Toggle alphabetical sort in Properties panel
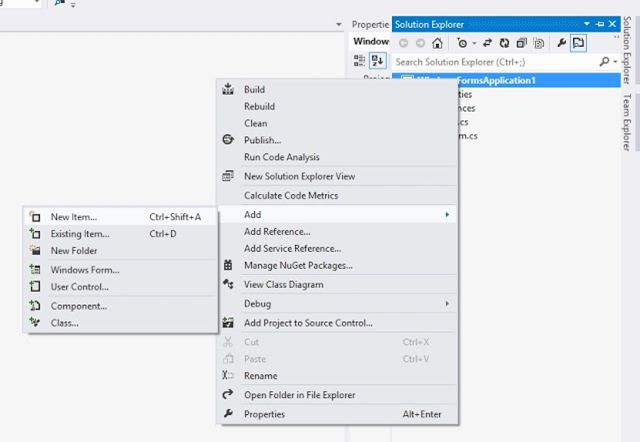 379,61
